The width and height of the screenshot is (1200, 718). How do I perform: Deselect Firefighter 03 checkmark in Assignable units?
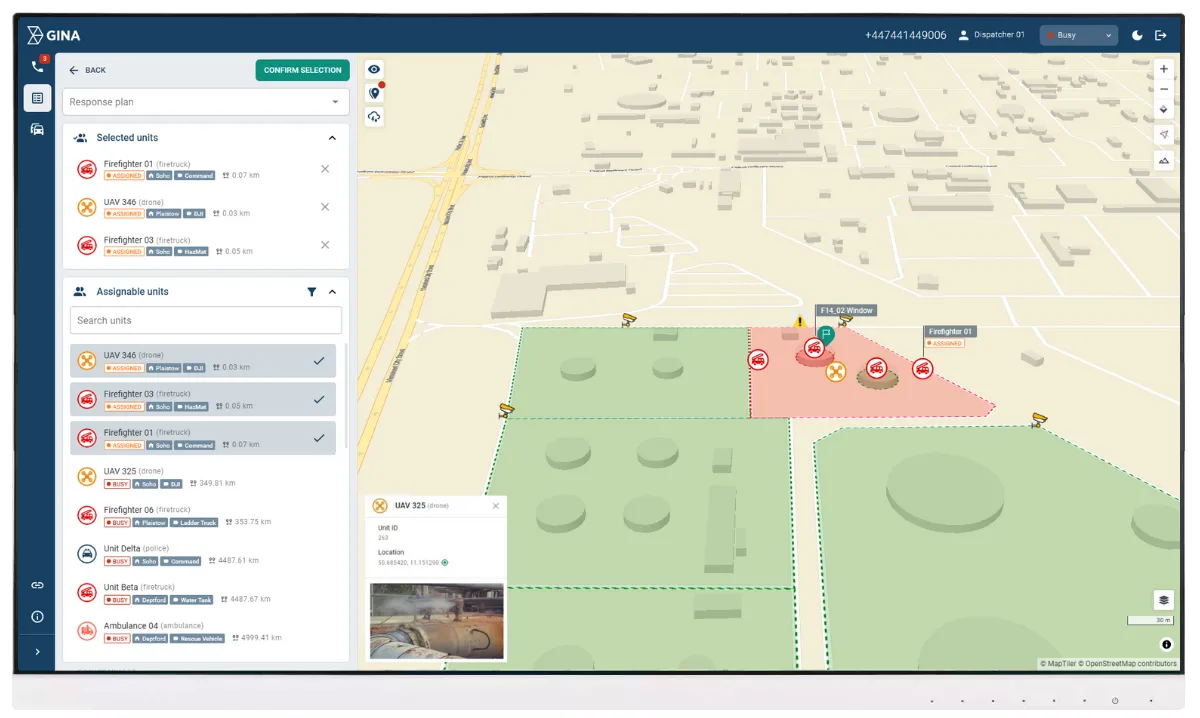click(320, 399)
